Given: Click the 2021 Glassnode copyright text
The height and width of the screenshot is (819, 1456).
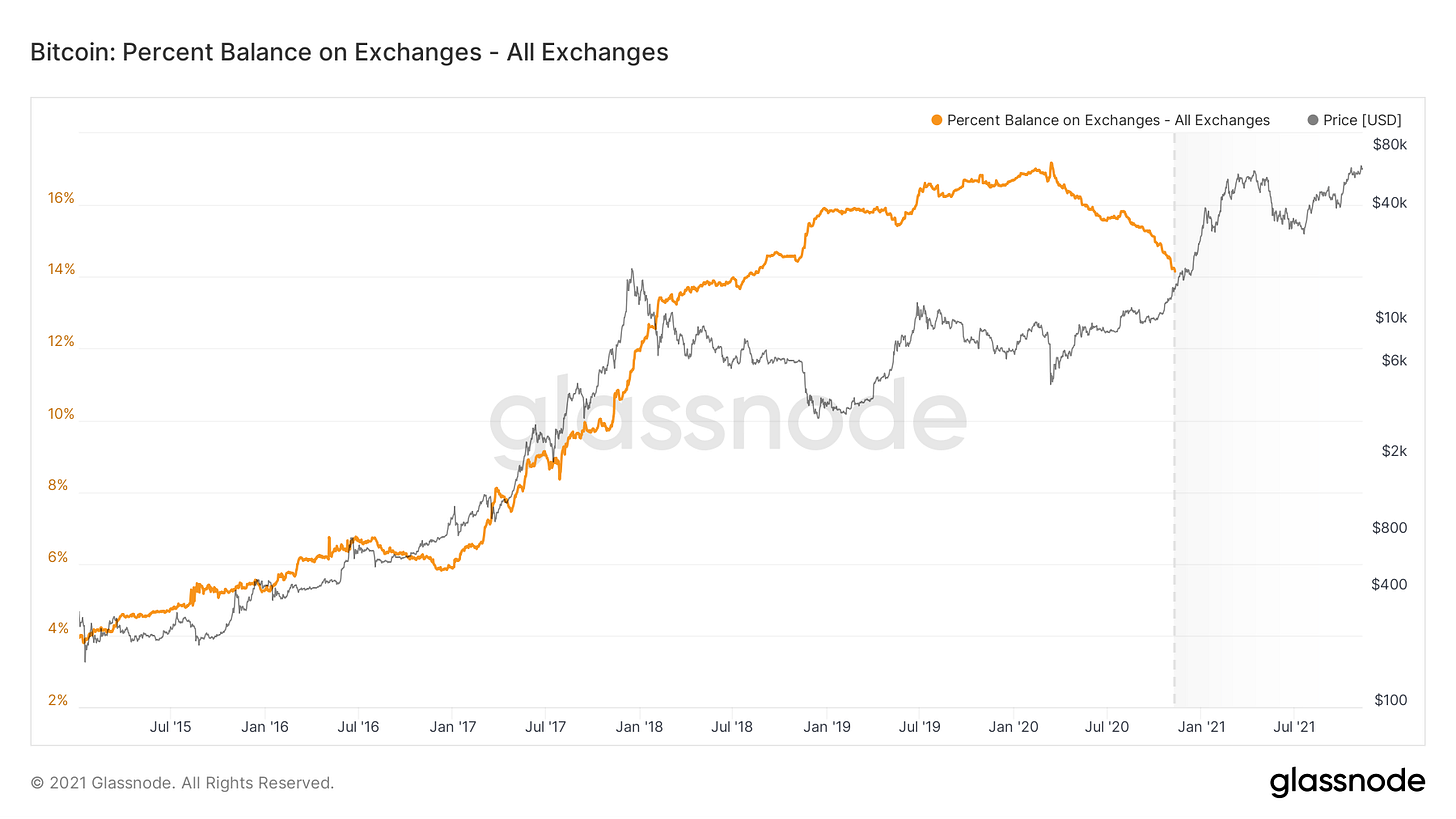Looking at the screenshot, I should [x=182, y=783].
